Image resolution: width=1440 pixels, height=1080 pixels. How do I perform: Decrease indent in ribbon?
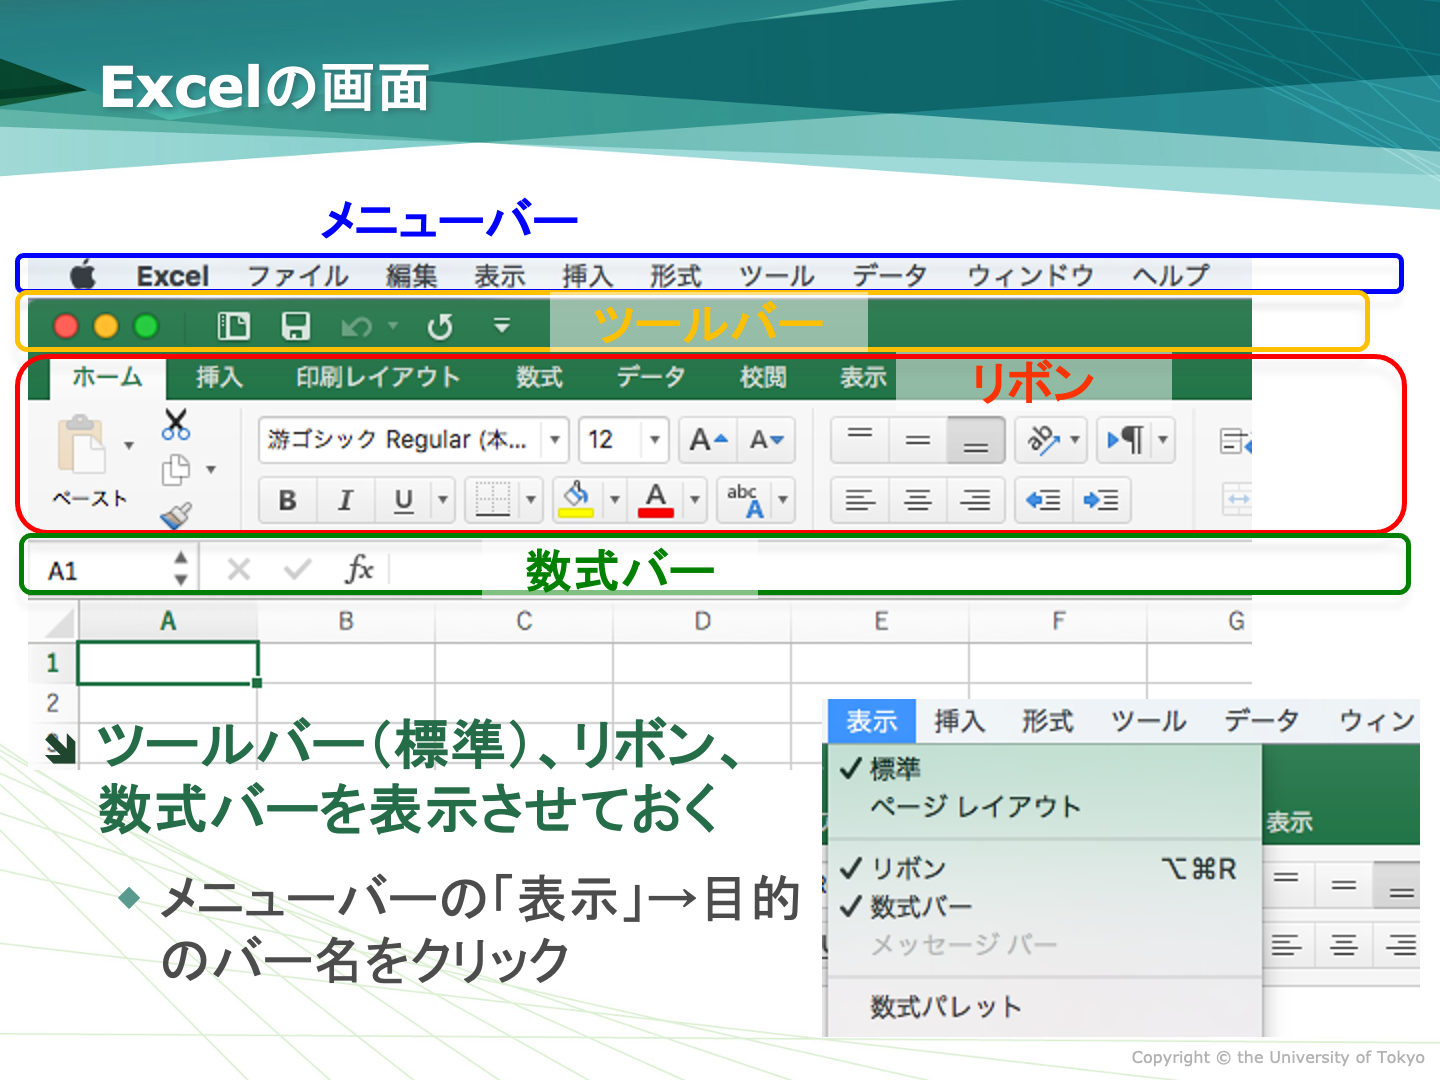point(1044,499)
